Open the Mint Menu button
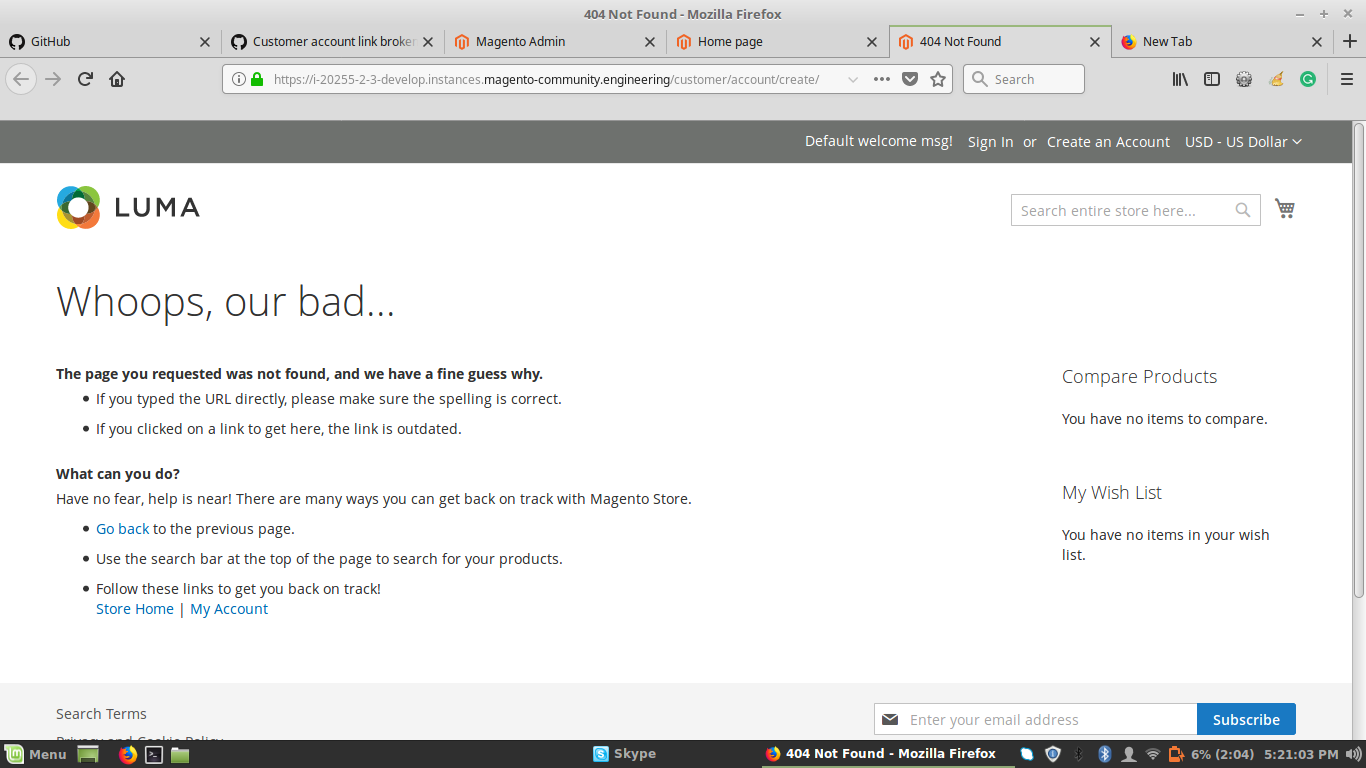Viewport: 1366px width, 768px height. click(36, 754)
